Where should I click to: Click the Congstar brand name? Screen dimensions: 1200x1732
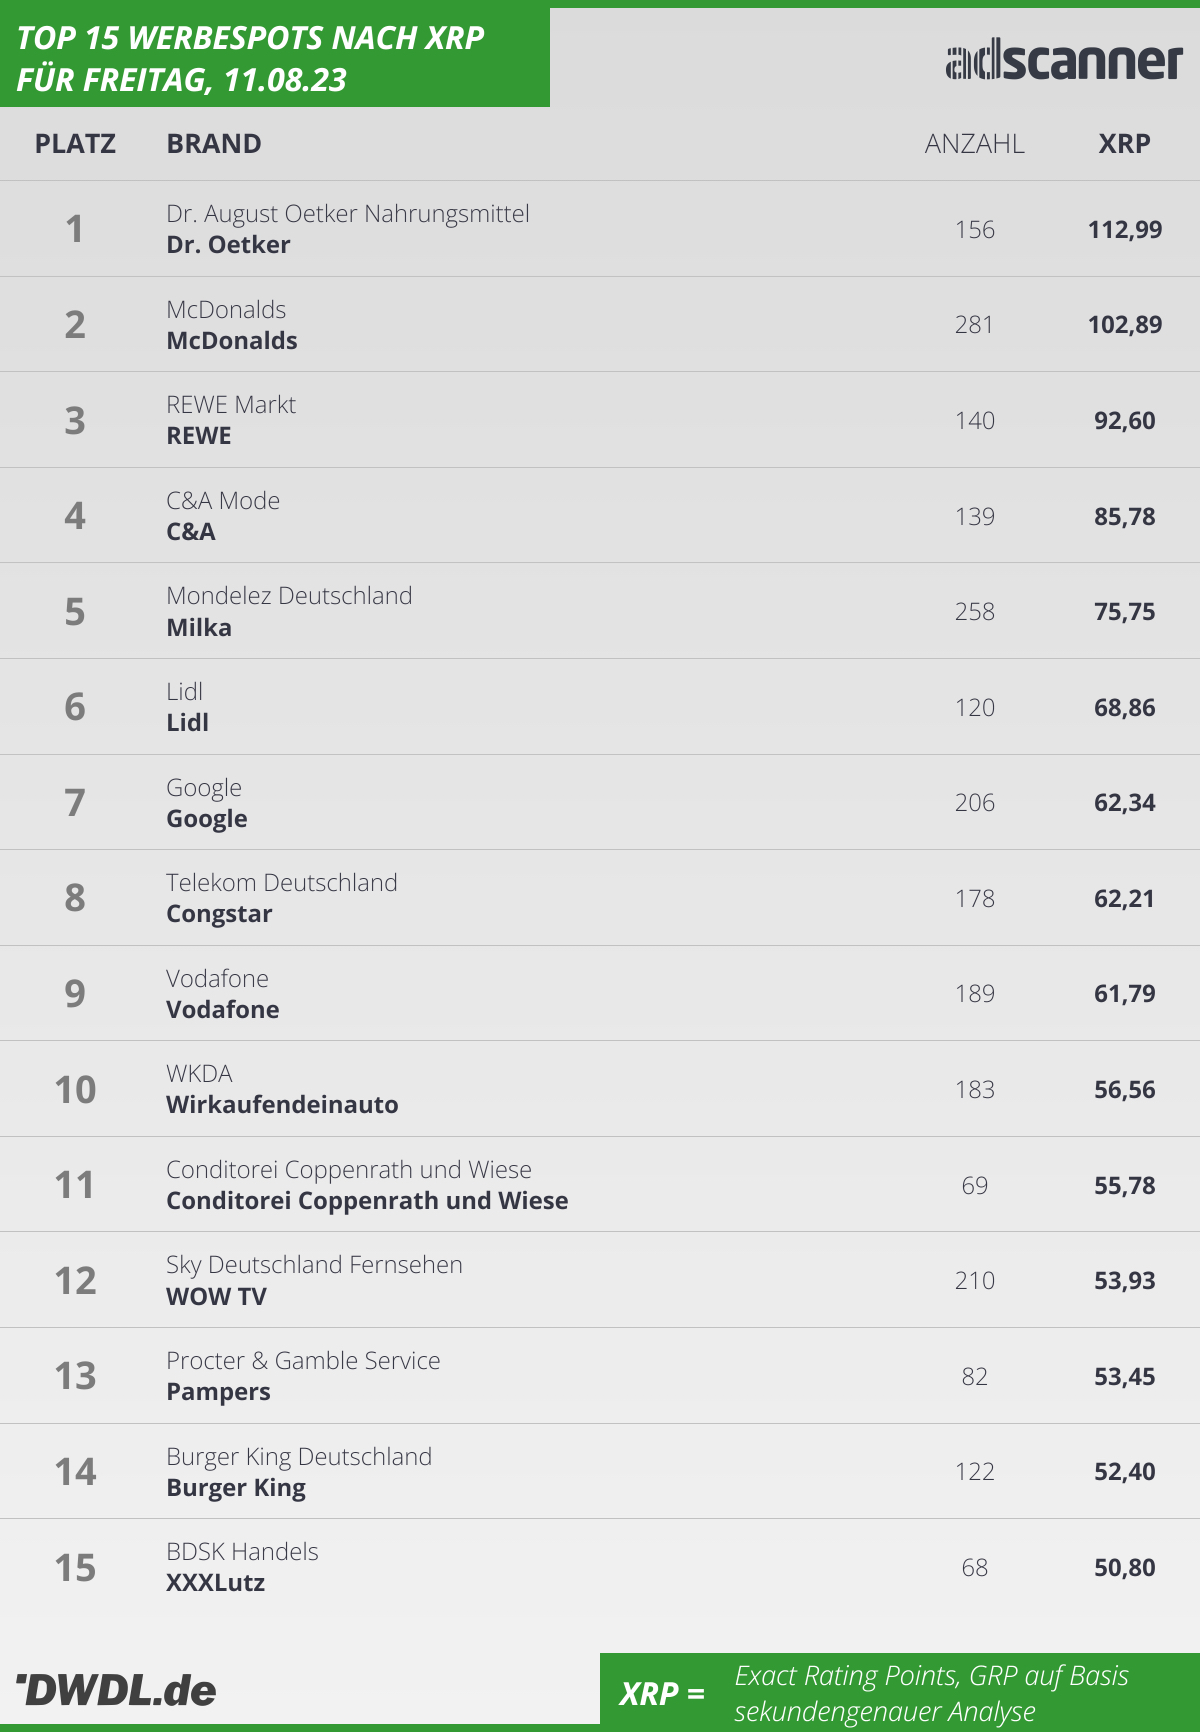pyautogui.click(x=219, y=914)
